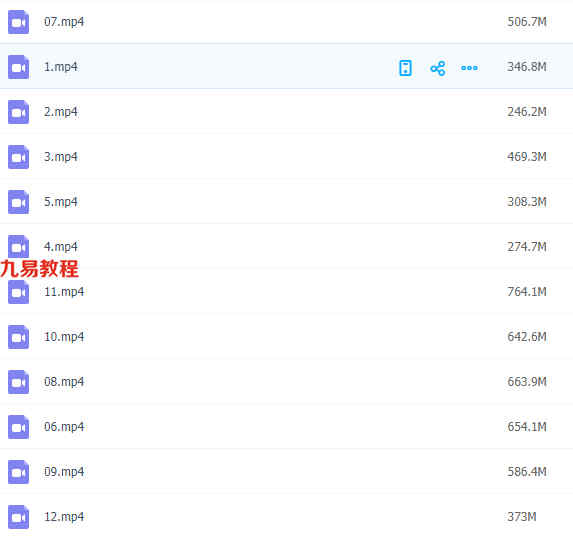Open the file named 1.mp4
The width and height of the screenshot is (573, 536).
coord(61,67)
